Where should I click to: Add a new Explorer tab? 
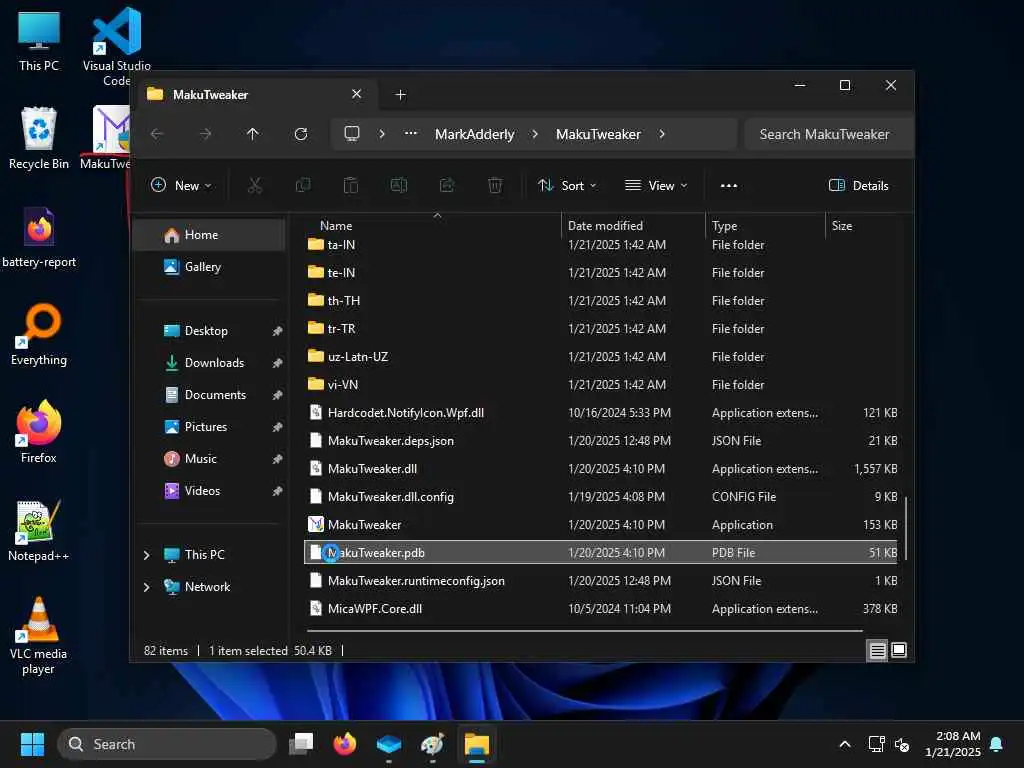point(400,95)
